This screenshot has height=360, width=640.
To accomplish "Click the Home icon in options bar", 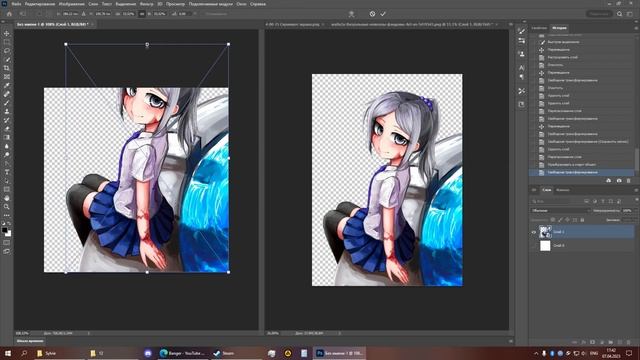I will (x=9, y=14).
